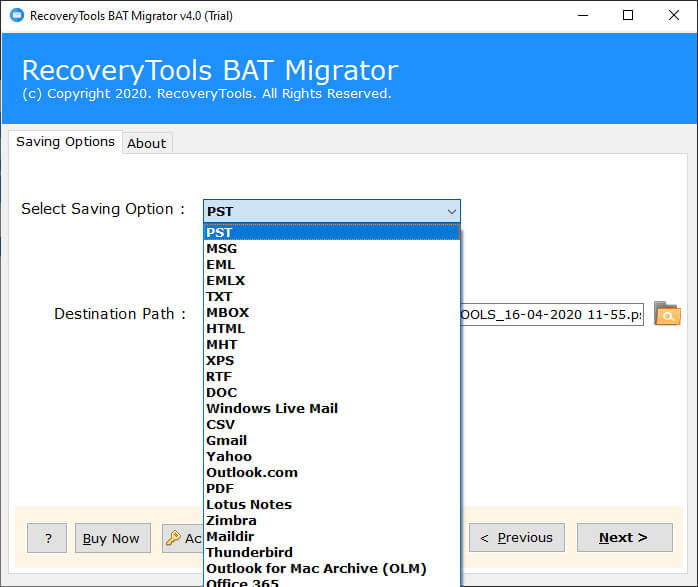The height and width of the screenshot is (587, 698).
Task: Choose TXT from the saving list
Action: pos(332,296)
